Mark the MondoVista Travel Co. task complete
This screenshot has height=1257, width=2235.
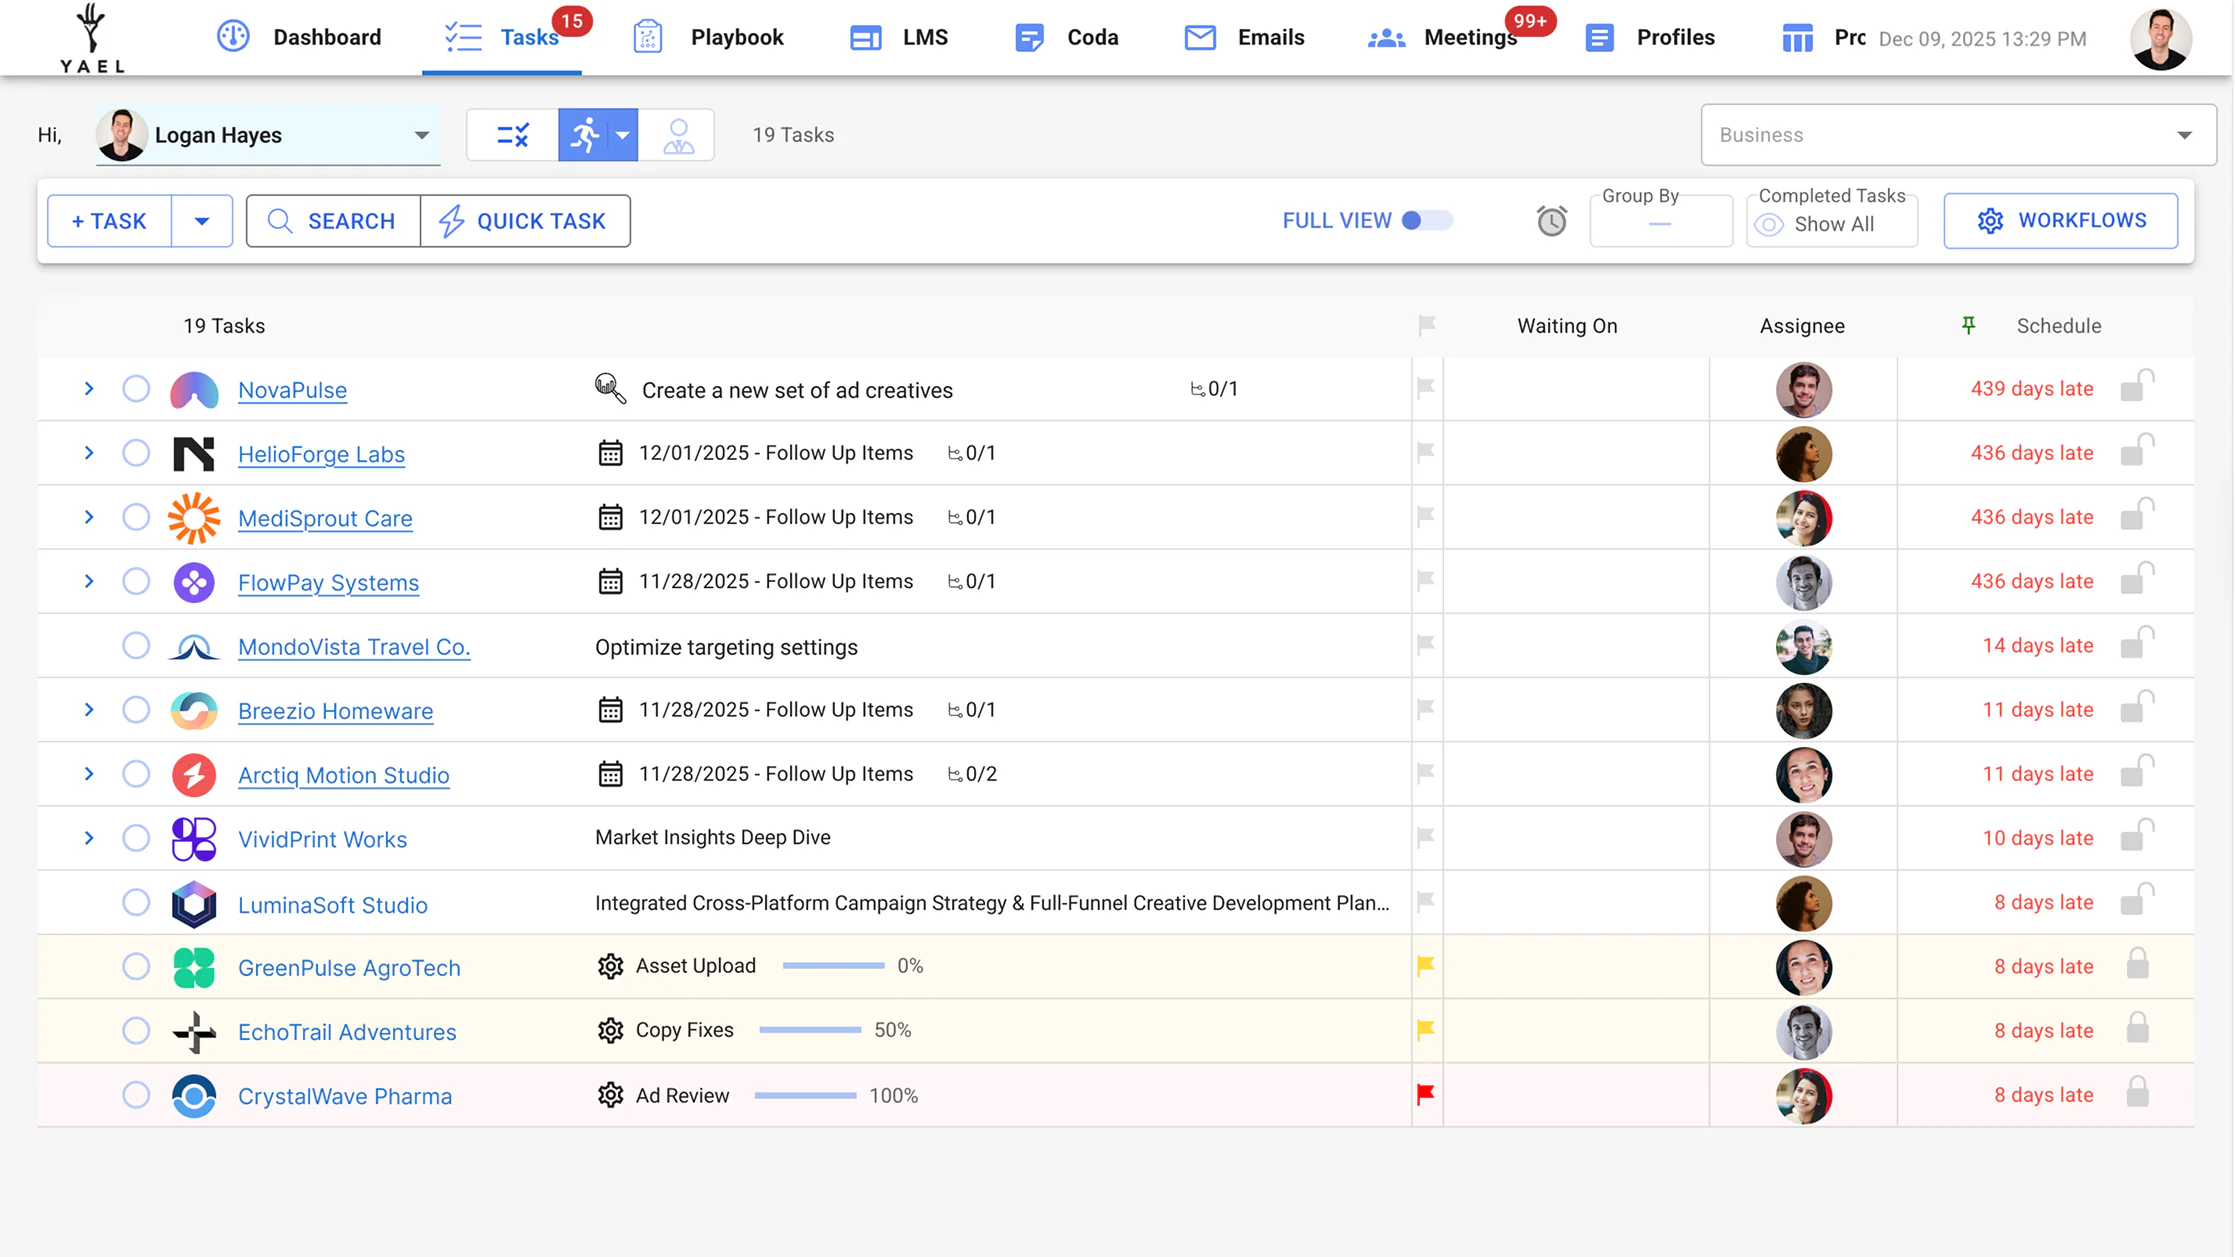[x=136, y=646]
